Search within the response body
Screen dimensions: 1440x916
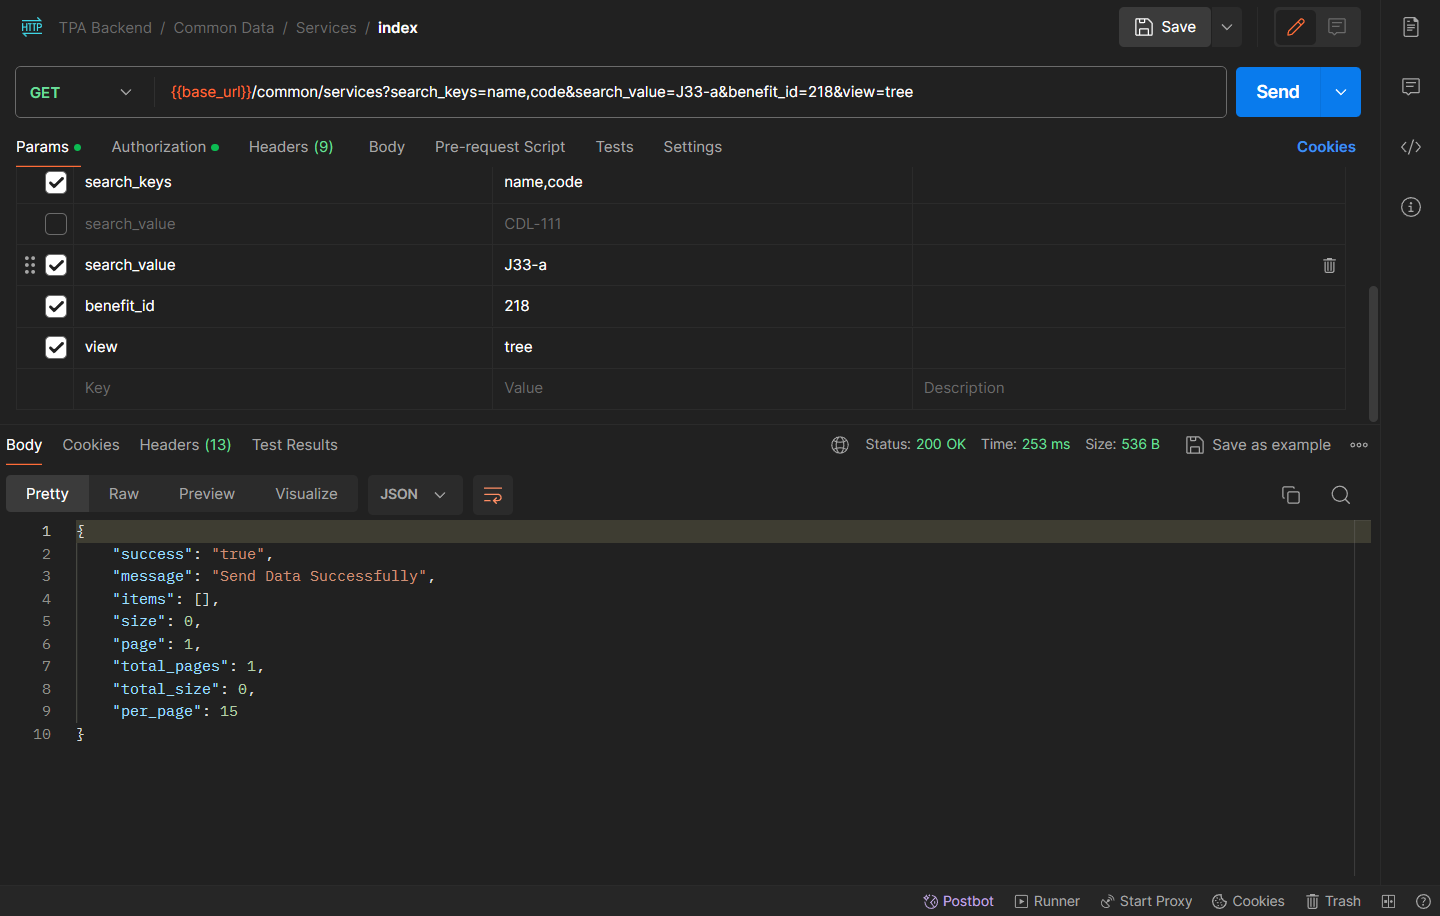tap(1340, 495)
